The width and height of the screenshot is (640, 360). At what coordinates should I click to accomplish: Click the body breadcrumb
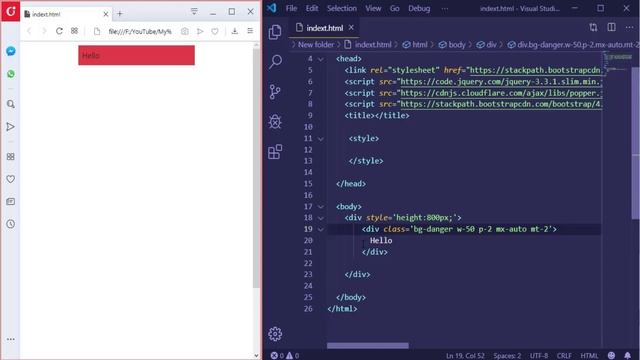452,44
